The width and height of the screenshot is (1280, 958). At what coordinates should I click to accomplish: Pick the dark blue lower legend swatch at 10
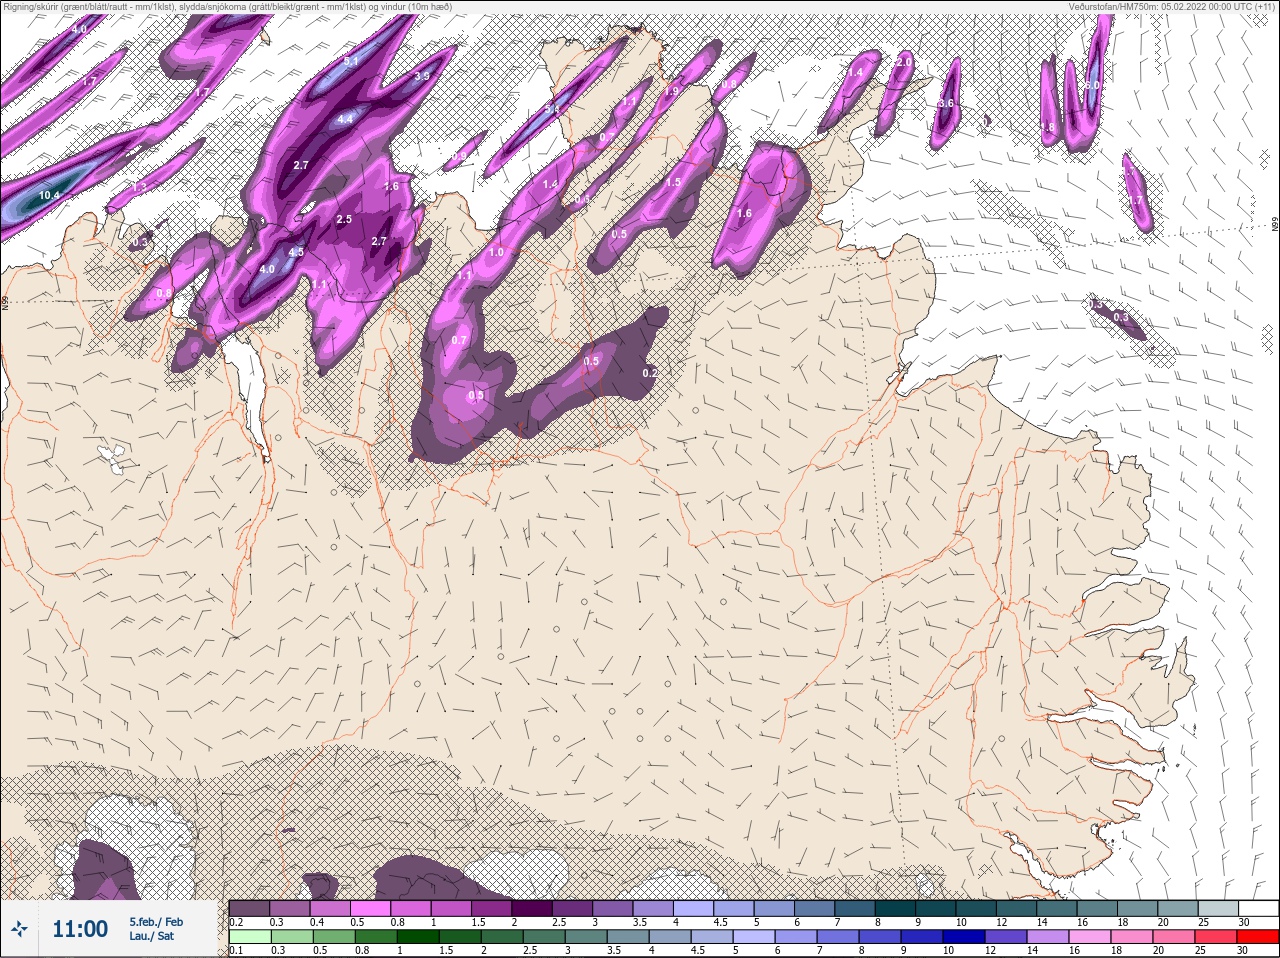[964, 937]
